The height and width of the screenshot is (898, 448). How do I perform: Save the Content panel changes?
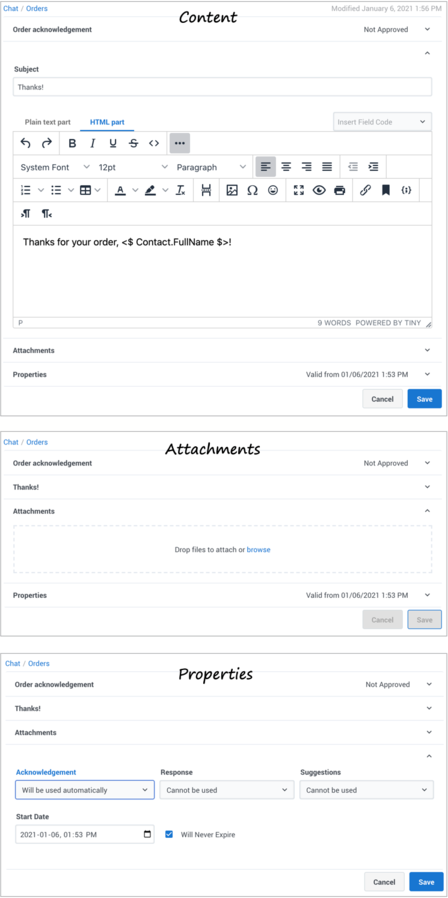(x=425, y=399)
